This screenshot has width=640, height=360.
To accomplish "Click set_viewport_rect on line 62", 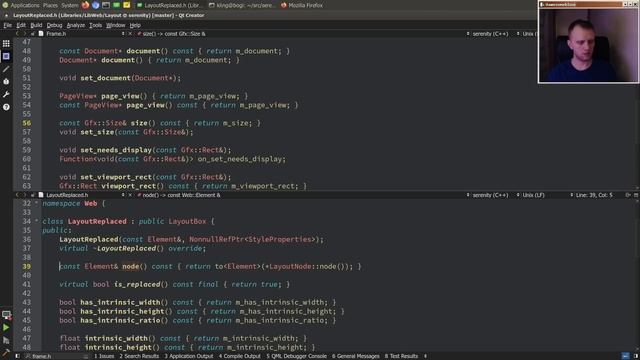I will [116, 177].
